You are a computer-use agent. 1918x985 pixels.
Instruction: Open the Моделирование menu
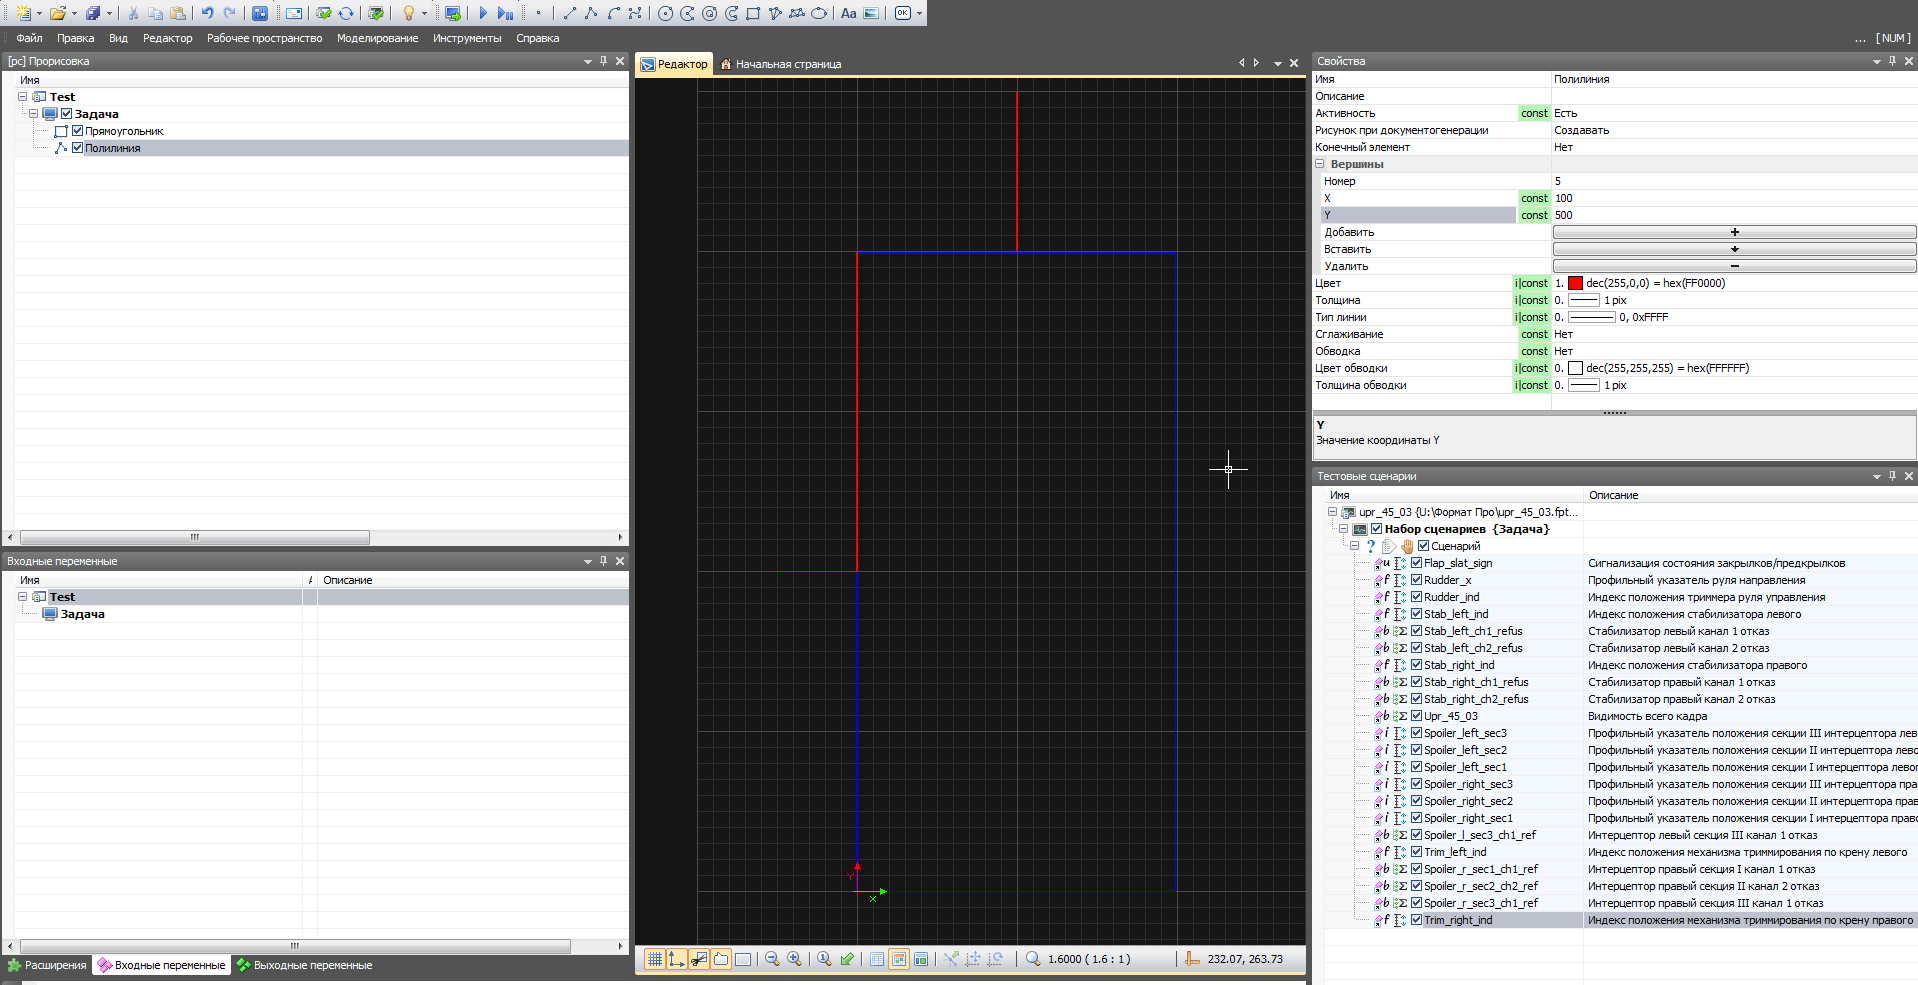click(377, 38)
